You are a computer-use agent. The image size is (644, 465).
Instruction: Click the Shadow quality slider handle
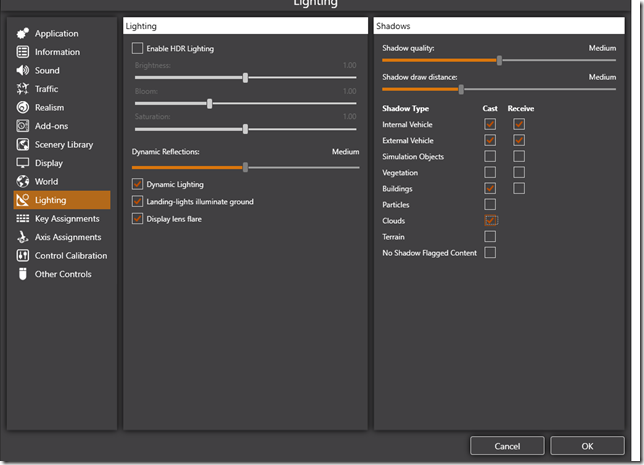coord(499,60)
